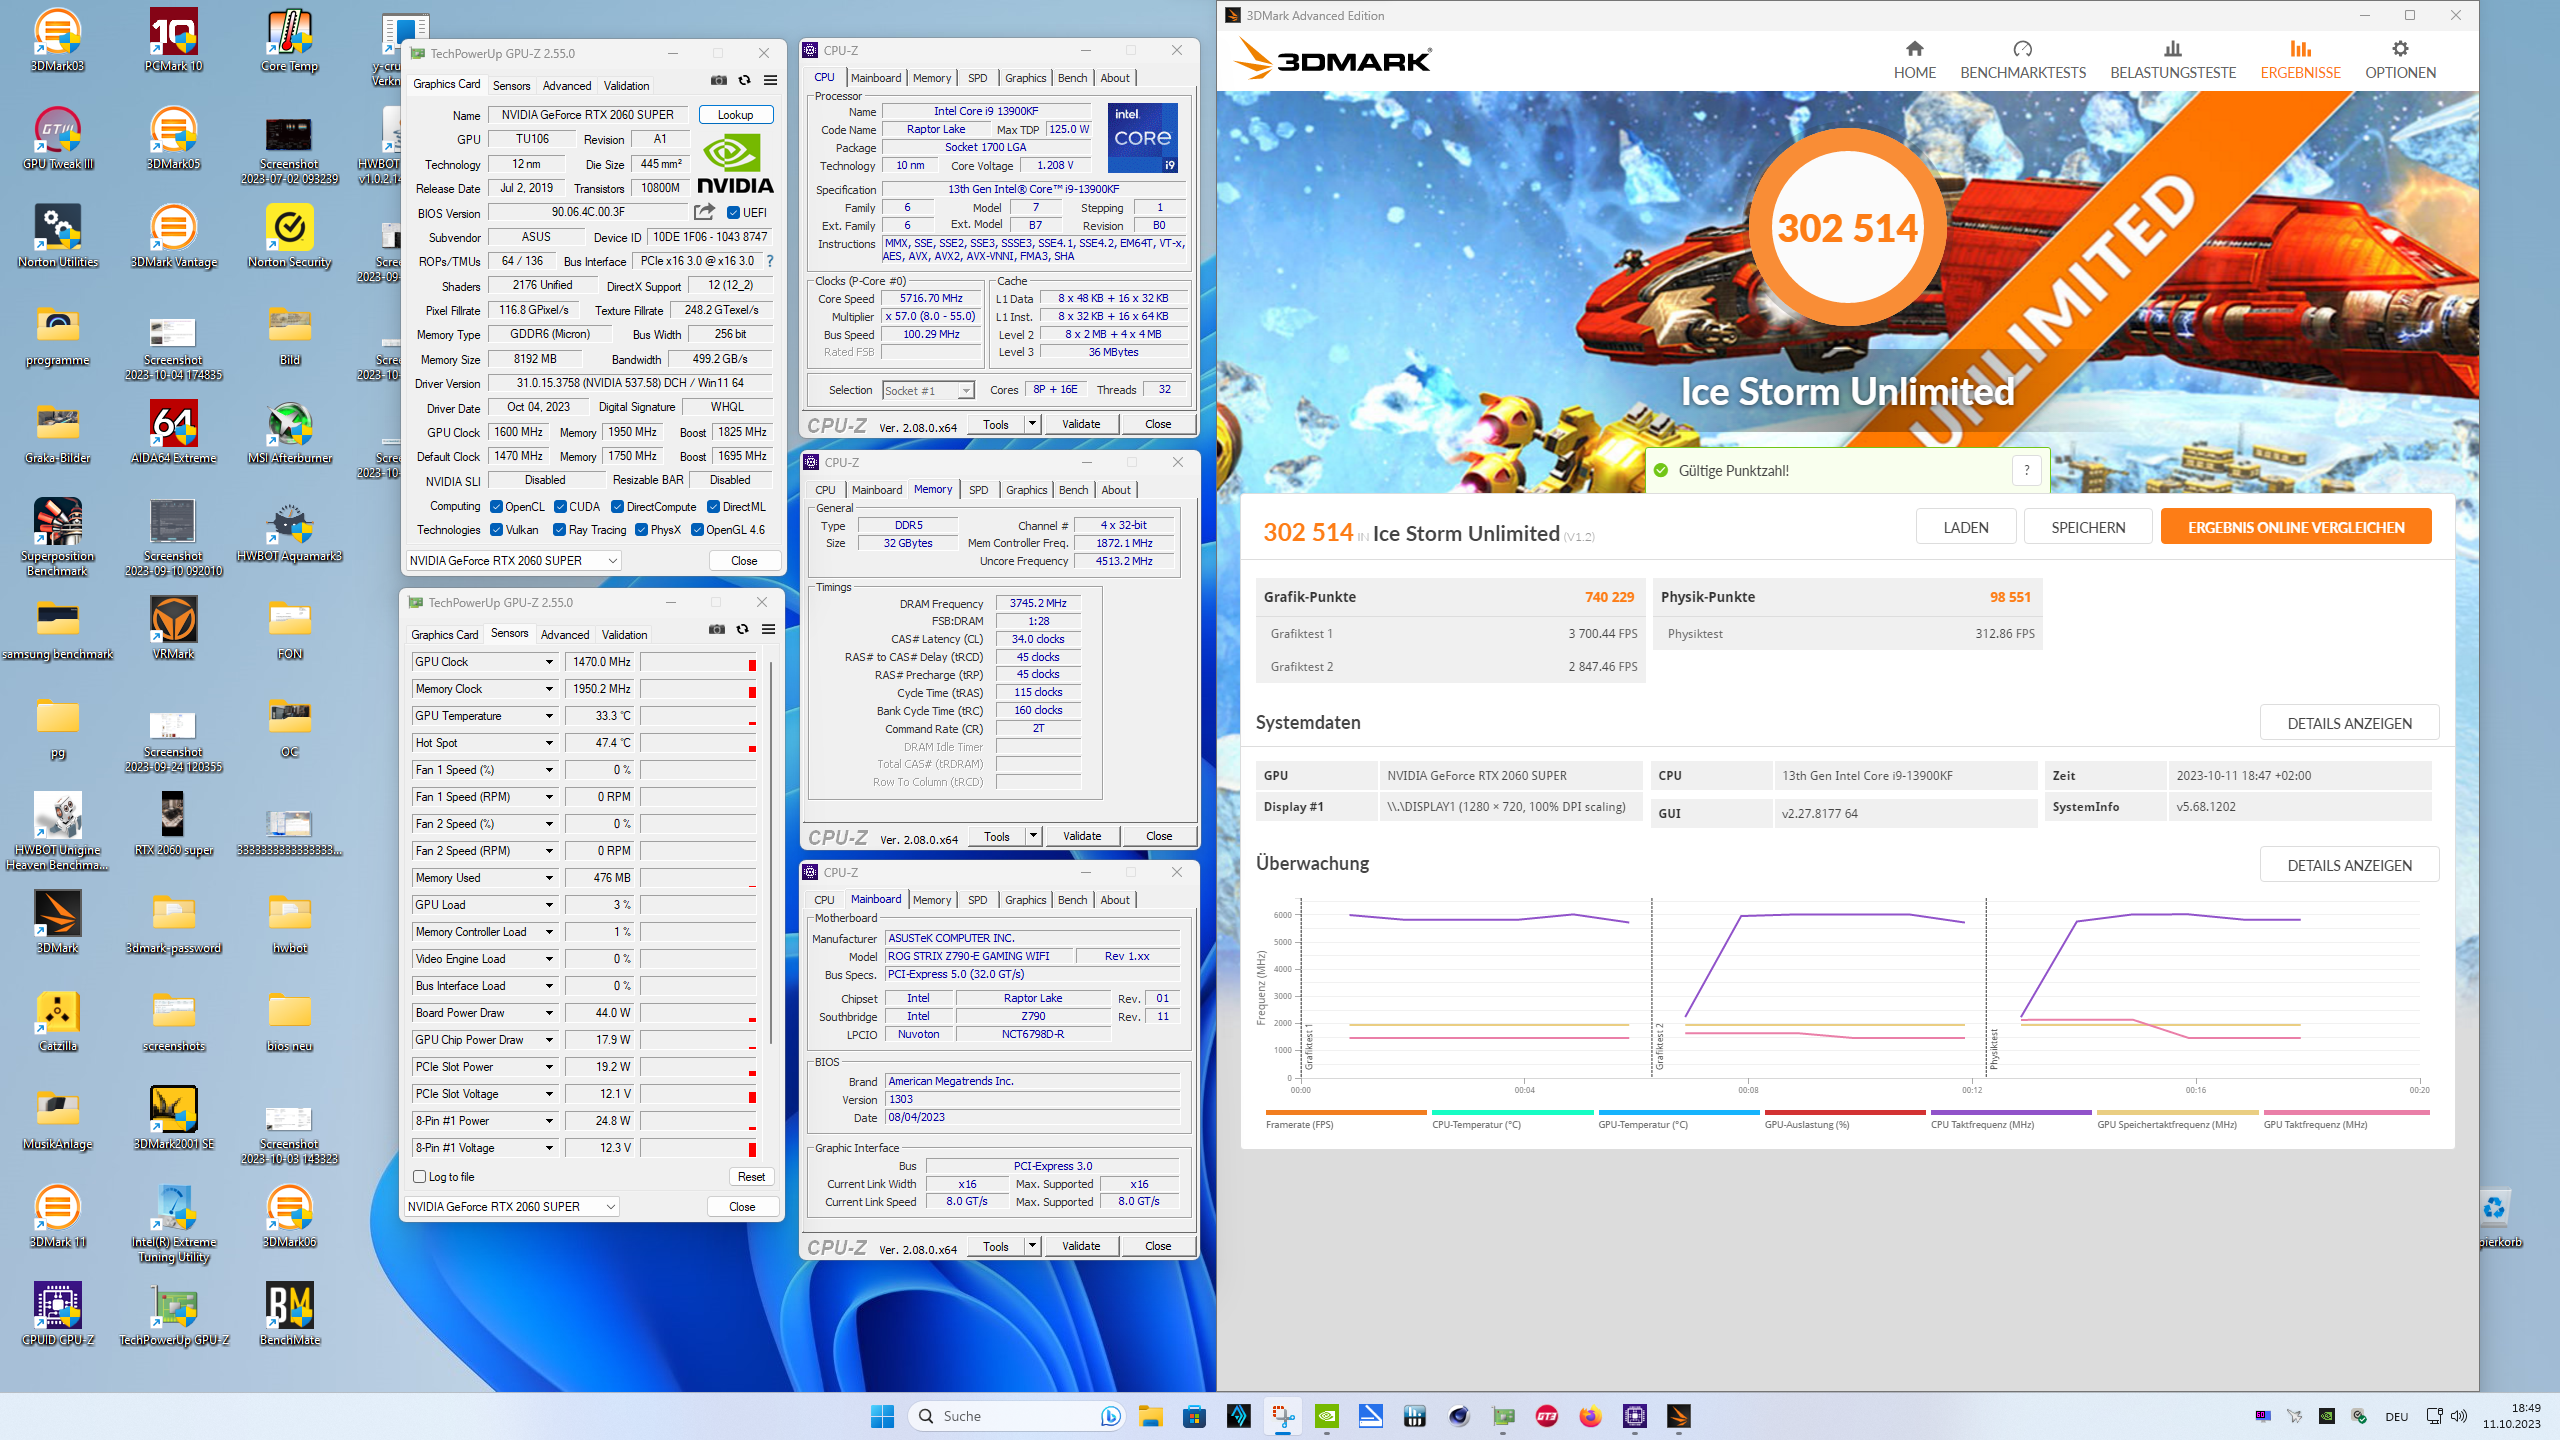Click Windows Start button on taskbar
Screen dimensions: 2560x1440
click(882, 1416)
